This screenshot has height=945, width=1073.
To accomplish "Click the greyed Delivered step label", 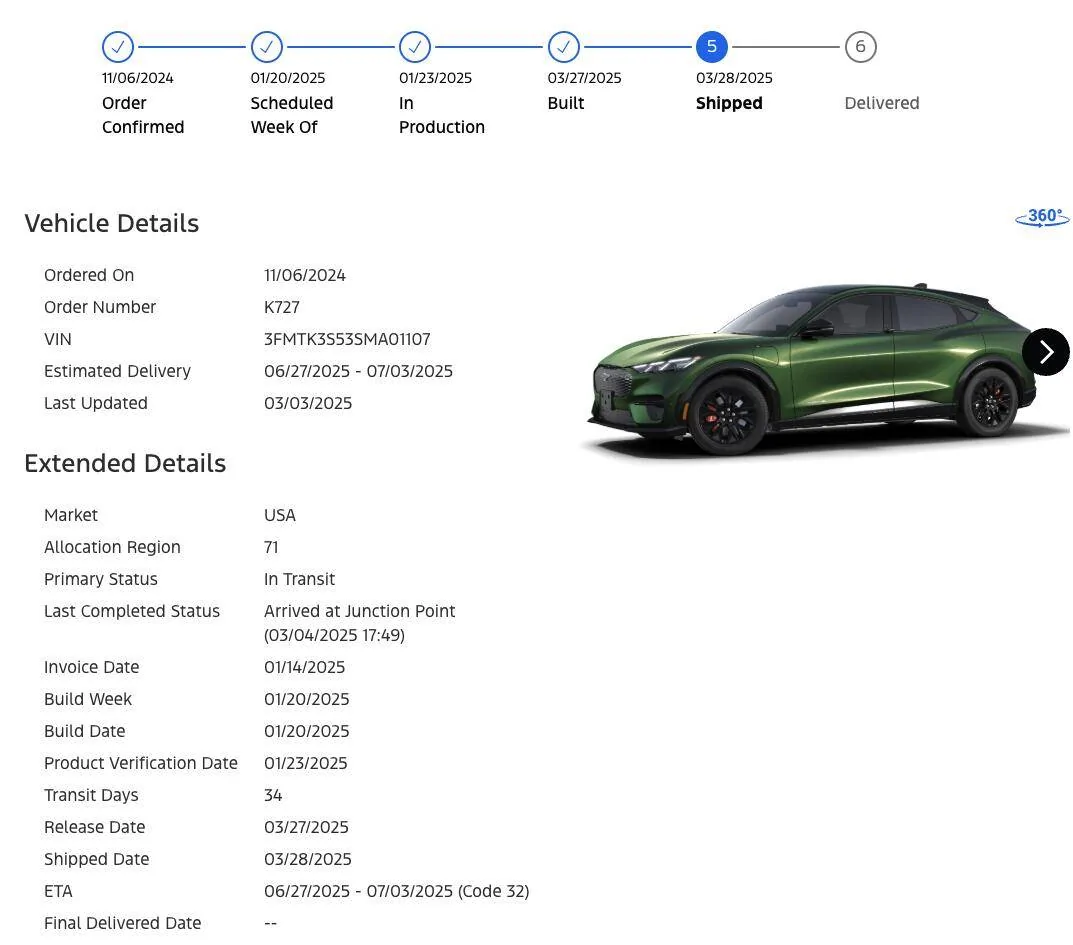I will click(x=882, y=103).
